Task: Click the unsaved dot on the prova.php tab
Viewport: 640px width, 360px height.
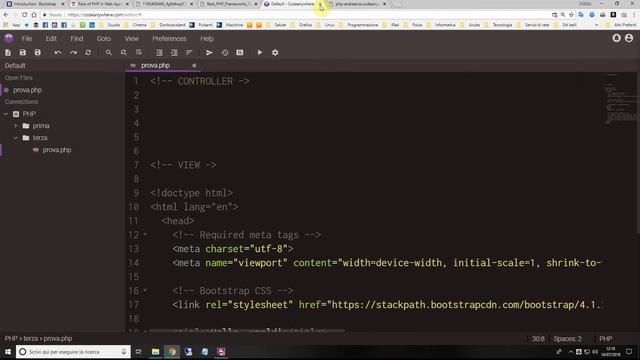Action: click(194, 65)
